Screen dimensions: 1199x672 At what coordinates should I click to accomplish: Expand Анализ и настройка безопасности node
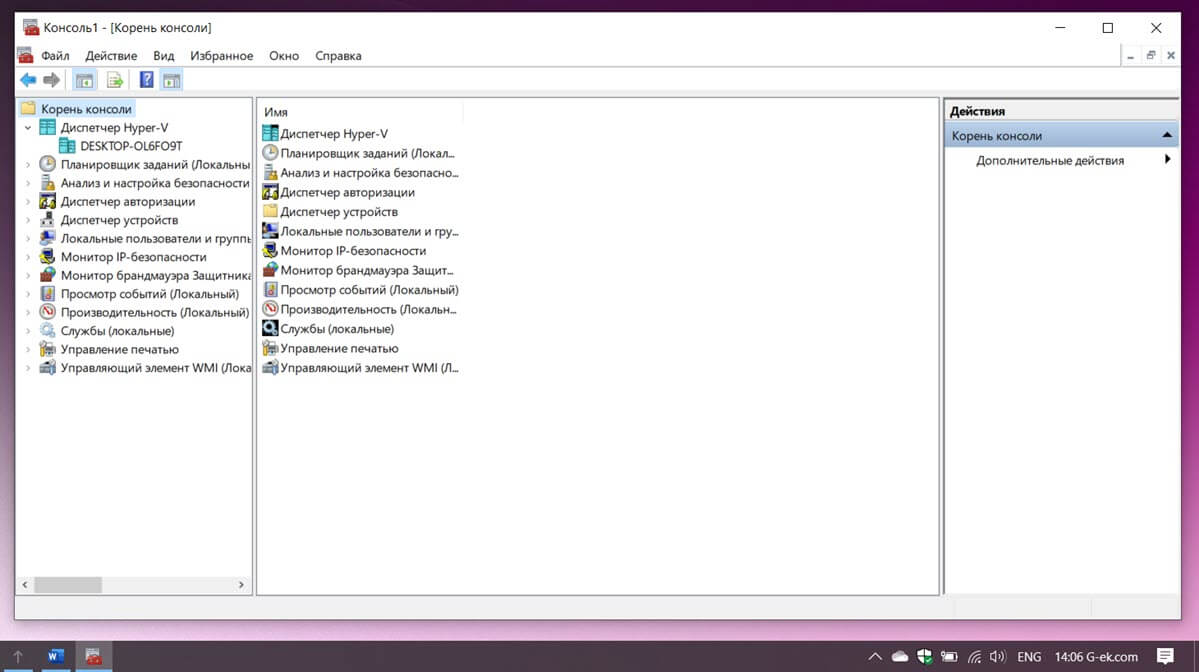point(28,183)
